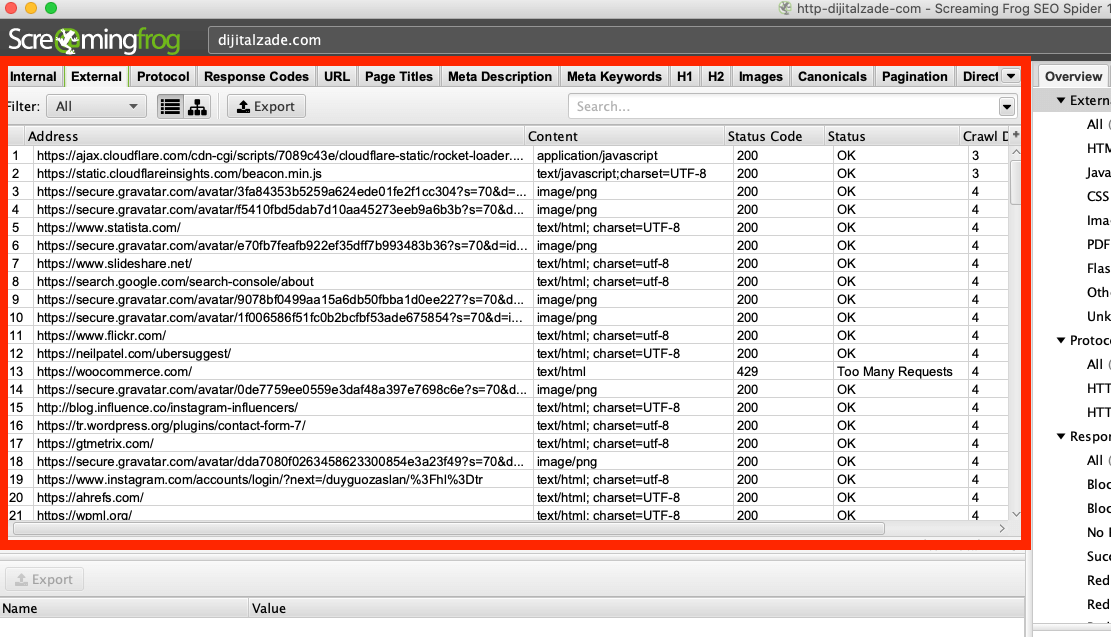Select the https://ahrefs.com/ address
Image resolution: width=1111 pixels, height=637 pixels.
pyautogui.click(x=90, y=497)
